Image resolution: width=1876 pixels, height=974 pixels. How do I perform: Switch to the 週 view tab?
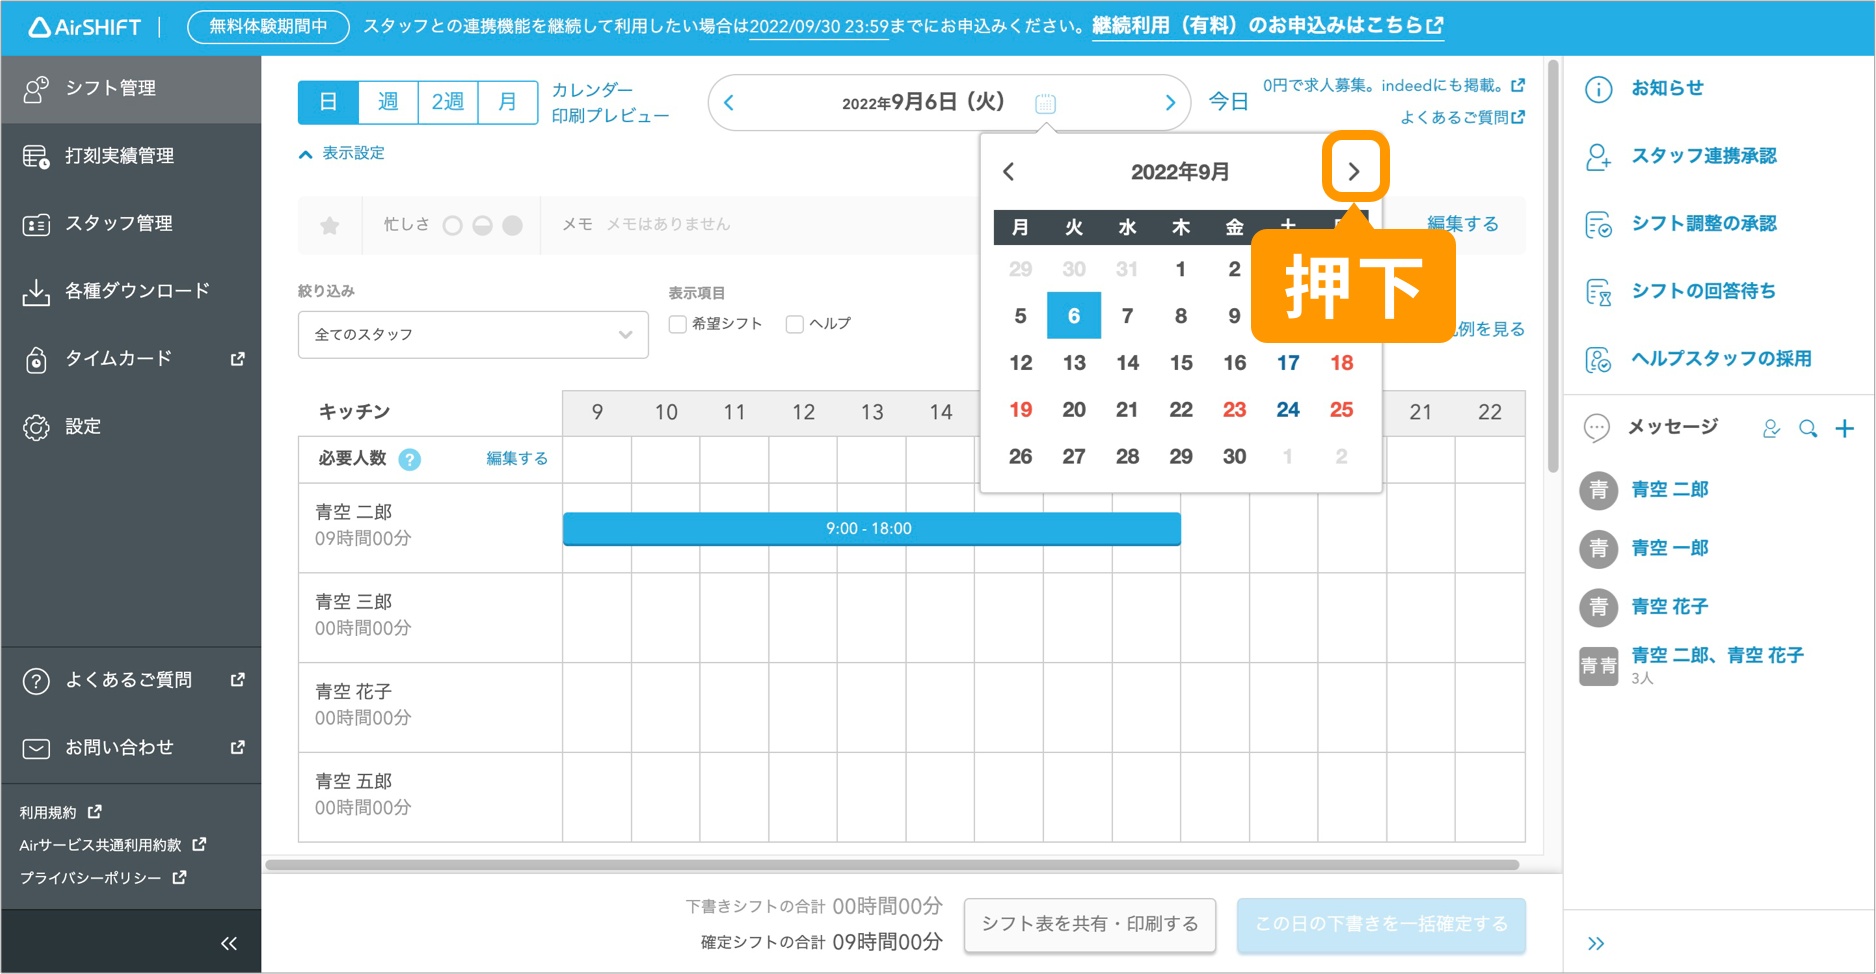coord(387,101)
